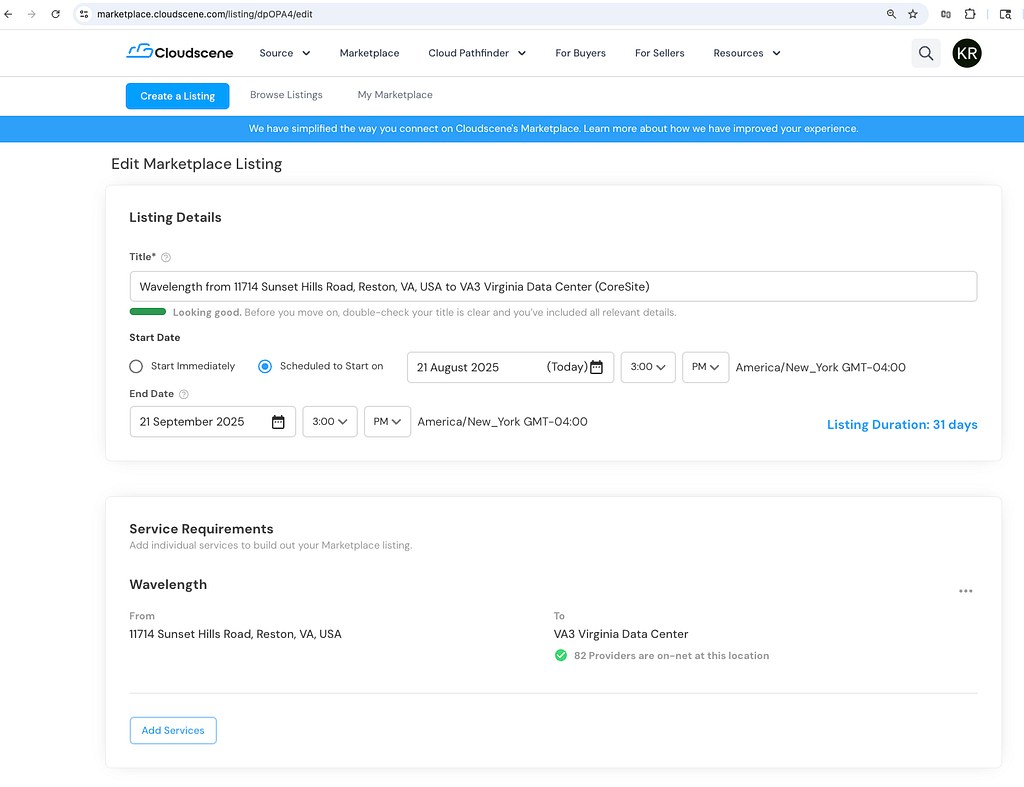Open start time 3:00 dropdown
The height and width of the screenshot is (787, 1024).
[x=648, y=367]
